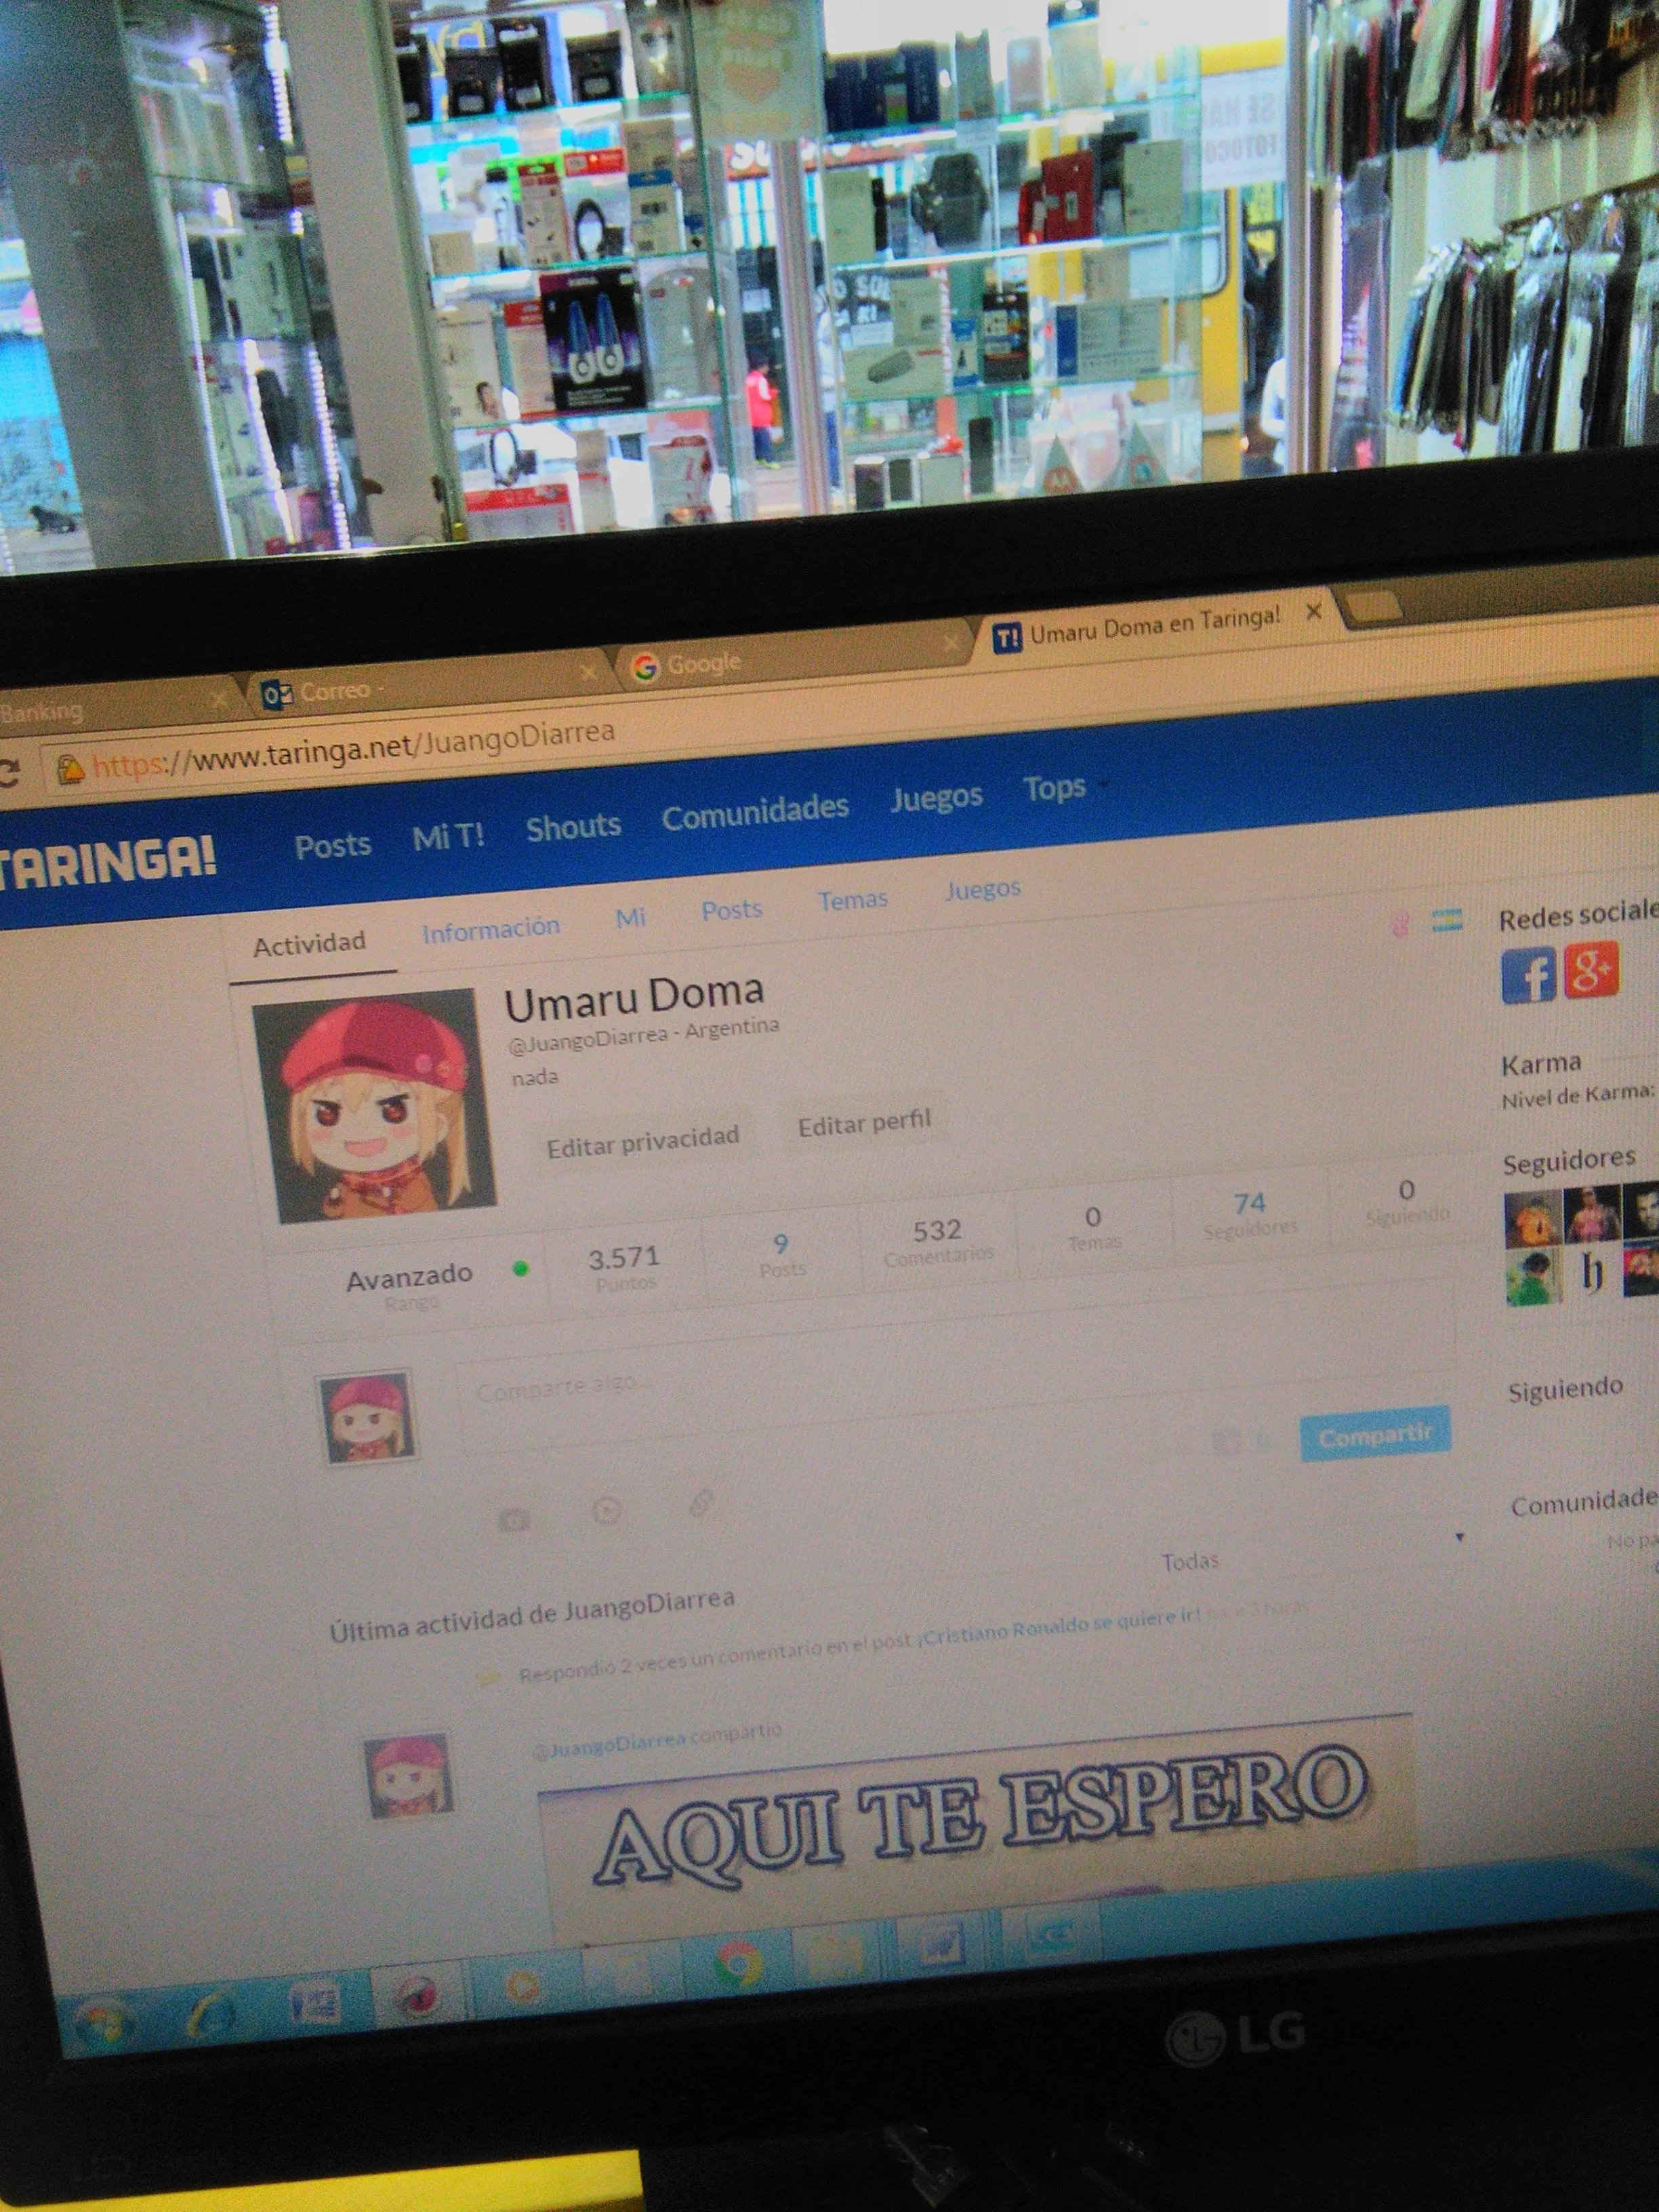Click the Editar perfil button
The height and width of the screenshot is (2212, 1659).
864,1123
